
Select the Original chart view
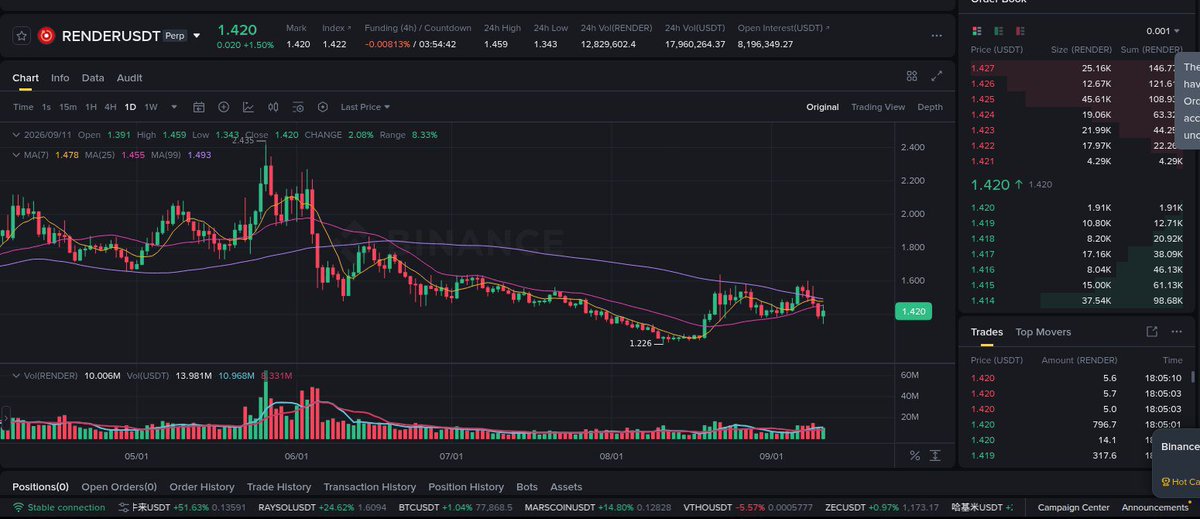pyautogui.click(x=823, y=107)
